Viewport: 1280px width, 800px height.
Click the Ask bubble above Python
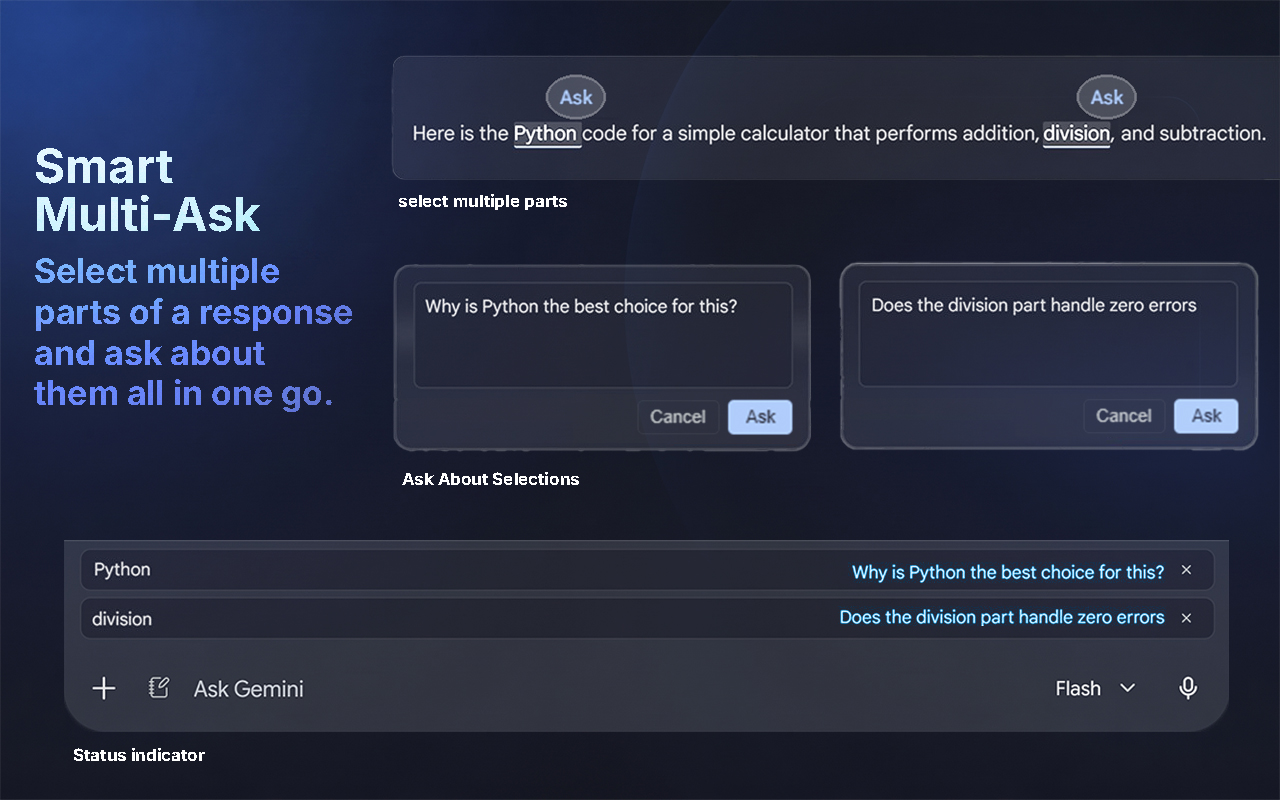point(576,97)
